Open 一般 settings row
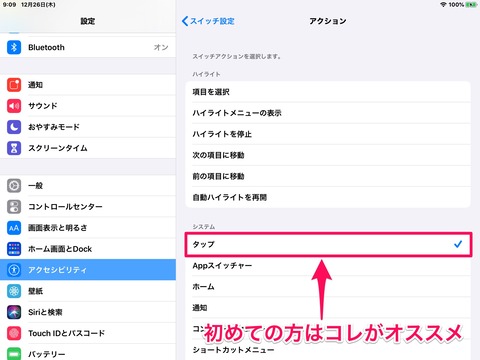The width and height of the screenshot is (480, 360). 88,186
